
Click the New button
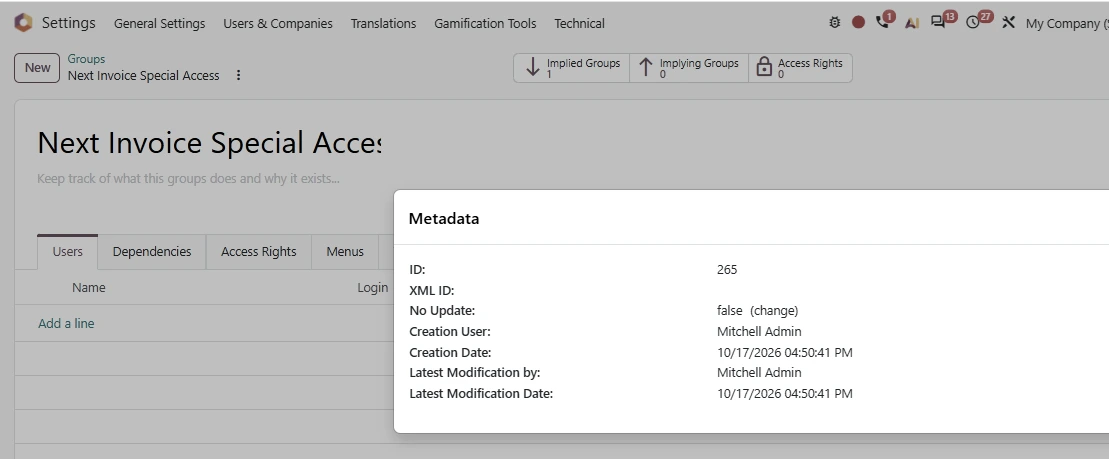[x=37, y=68]
